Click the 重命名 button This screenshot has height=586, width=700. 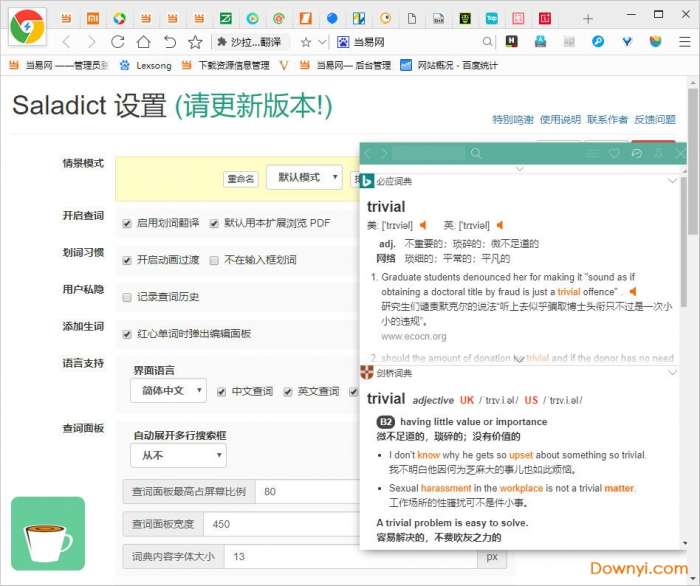coord(241,179)
